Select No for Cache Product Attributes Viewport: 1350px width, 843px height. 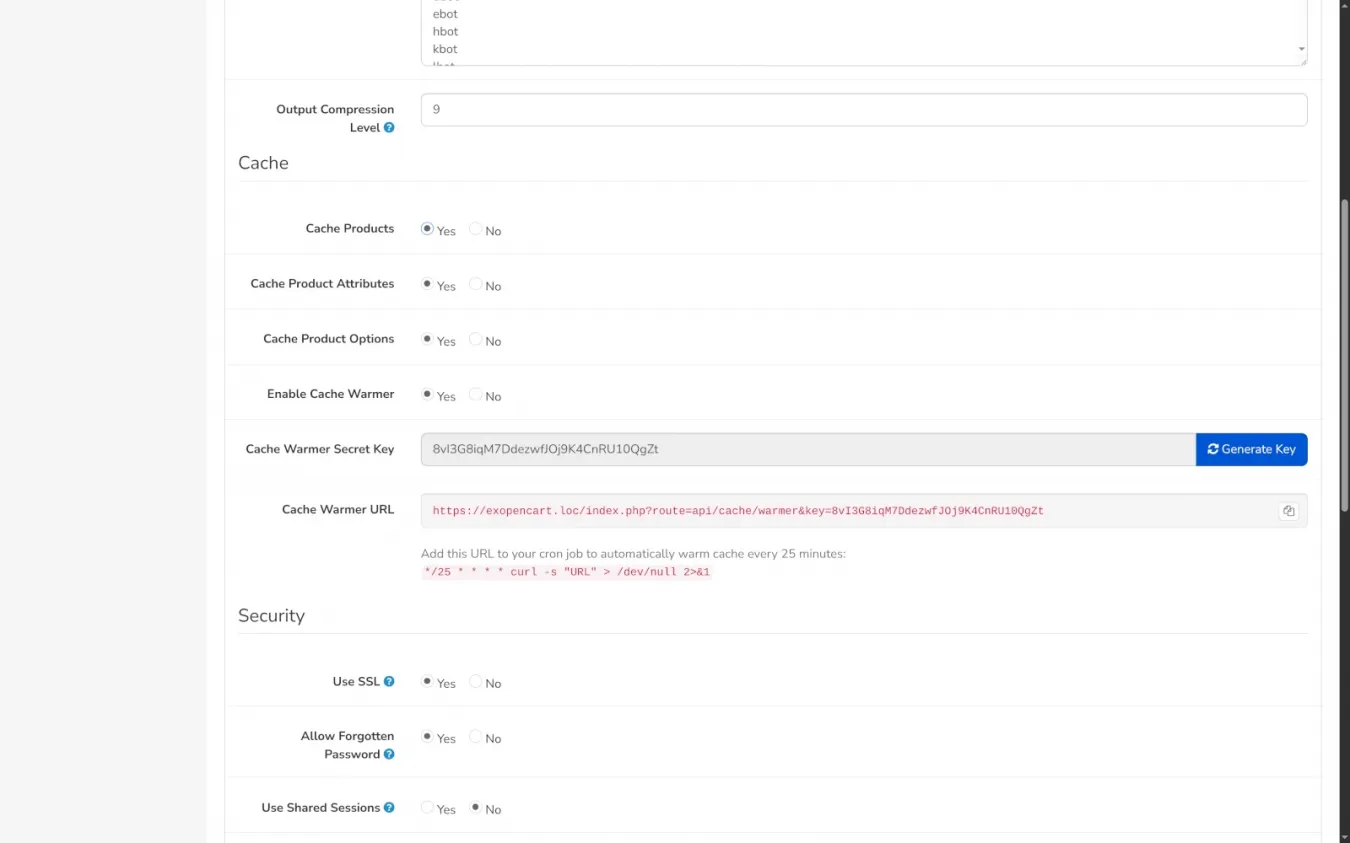476,284
